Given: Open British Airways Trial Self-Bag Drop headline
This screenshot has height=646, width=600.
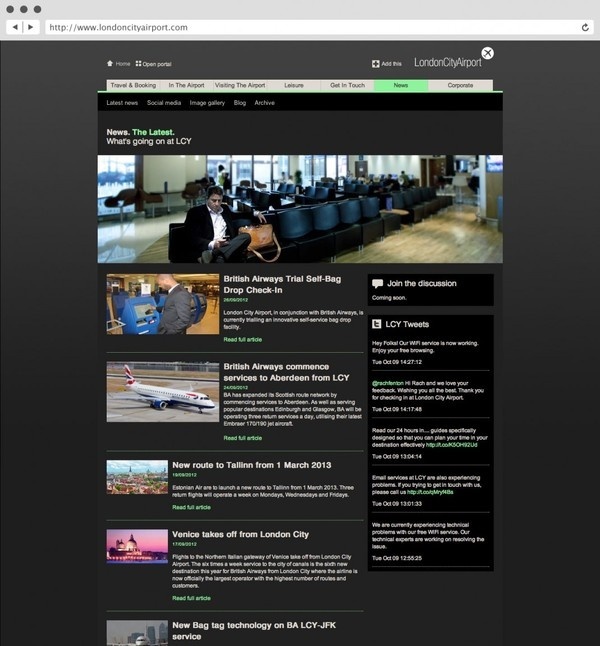Looking at the screenshot, I should pyautogui.click(x=282, y=285).
